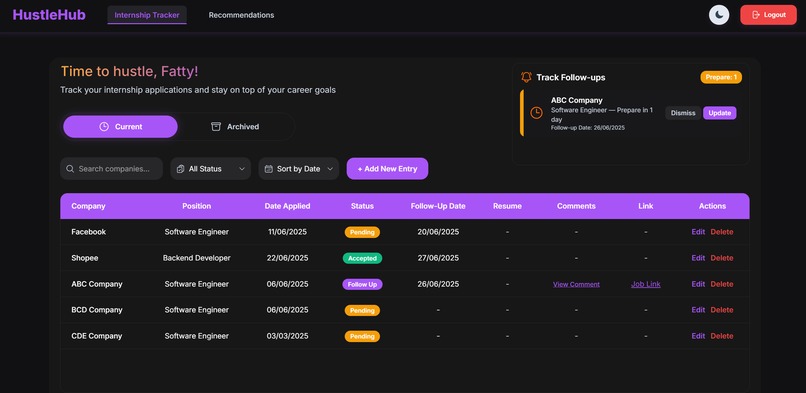
Task: Click the 11/06/2025 date applied cell
Action: click(287, 232)
